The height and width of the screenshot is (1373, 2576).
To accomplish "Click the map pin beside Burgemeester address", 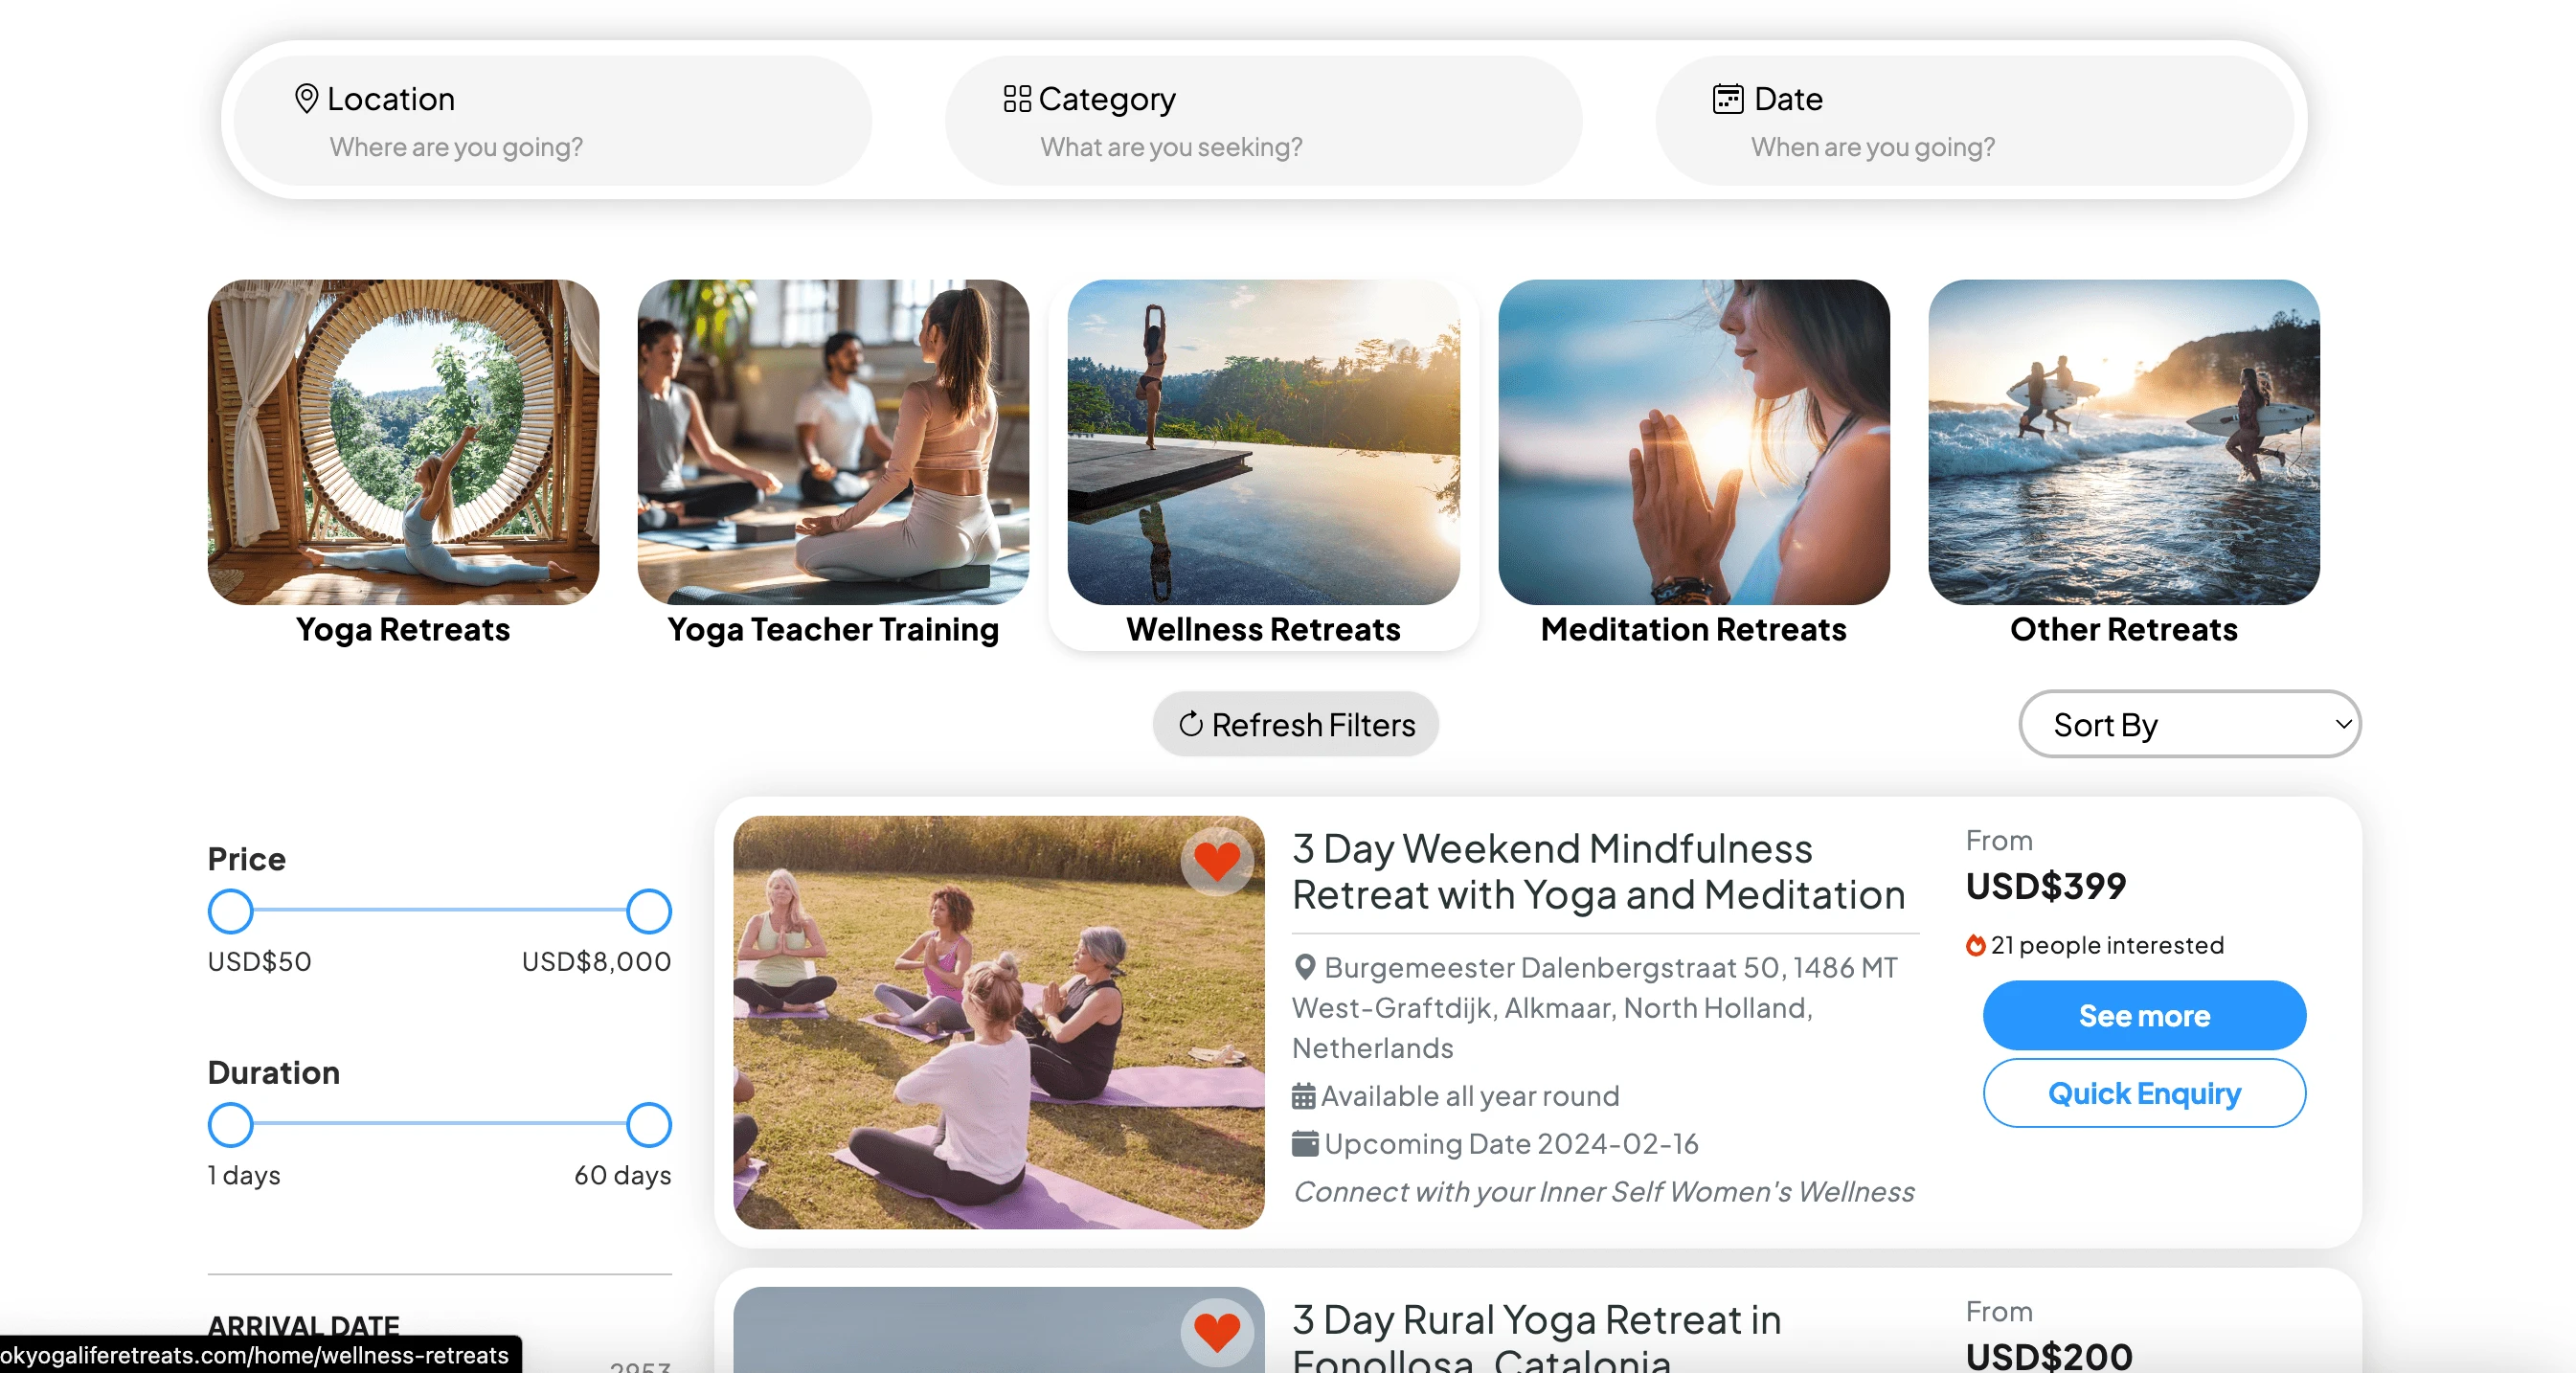I will click(1304, 967).
